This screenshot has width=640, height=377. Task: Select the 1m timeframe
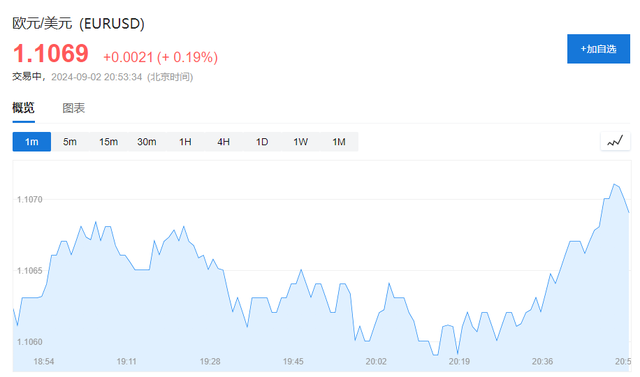32,142
